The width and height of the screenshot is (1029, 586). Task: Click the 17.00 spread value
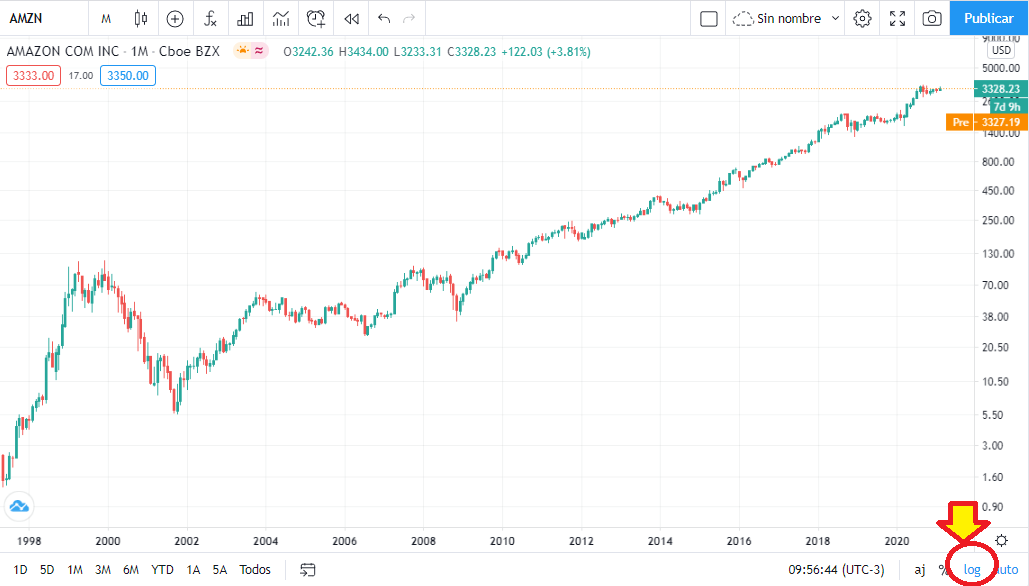tap(81, 75)
